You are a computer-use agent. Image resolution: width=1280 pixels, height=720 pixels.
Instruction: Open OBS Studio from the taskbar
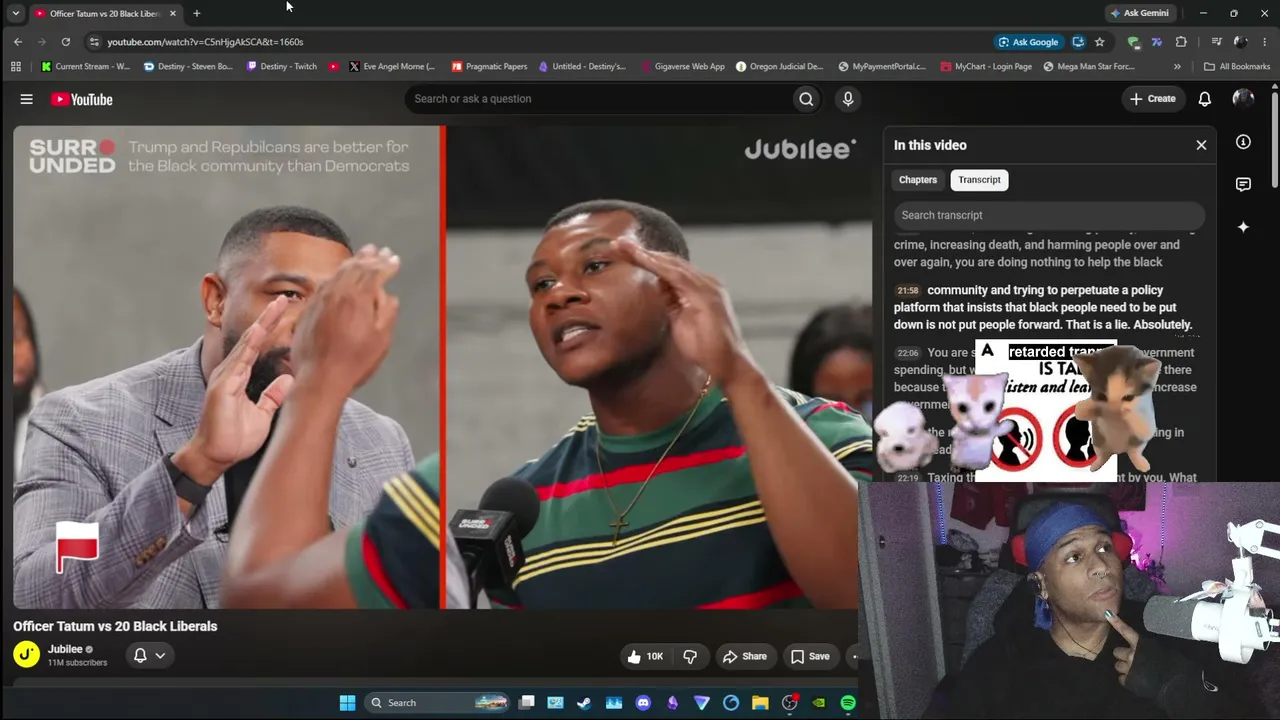tap(790, 703)
